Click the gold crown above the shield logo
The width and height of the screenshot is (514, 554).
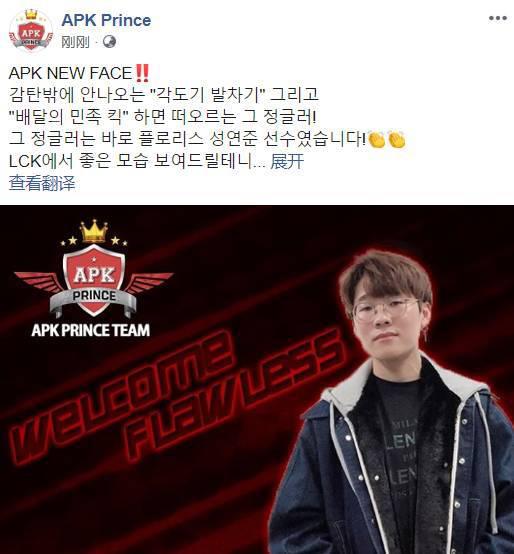click(x=94, y=231)
